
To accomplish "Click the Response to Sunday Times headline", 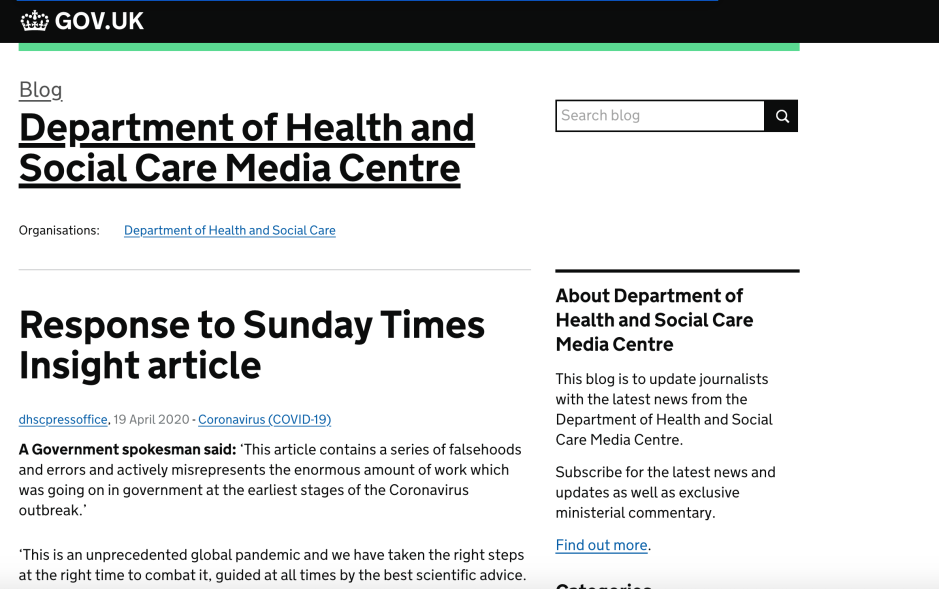I will (251, 345).
